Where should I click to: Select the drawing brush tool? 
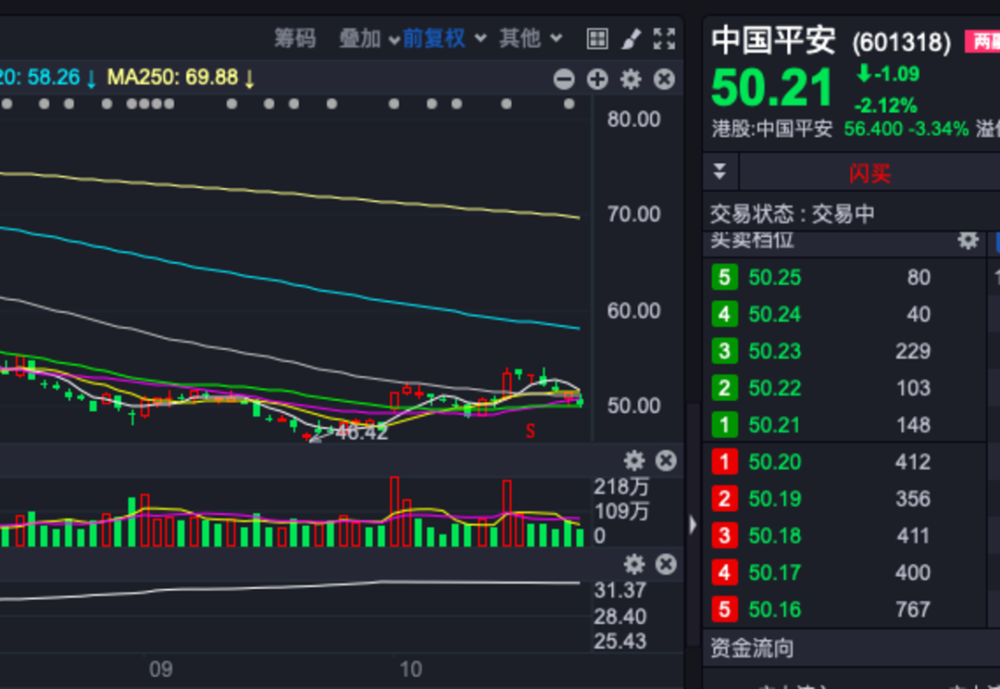pyautogui.click(x=631, y=39)
